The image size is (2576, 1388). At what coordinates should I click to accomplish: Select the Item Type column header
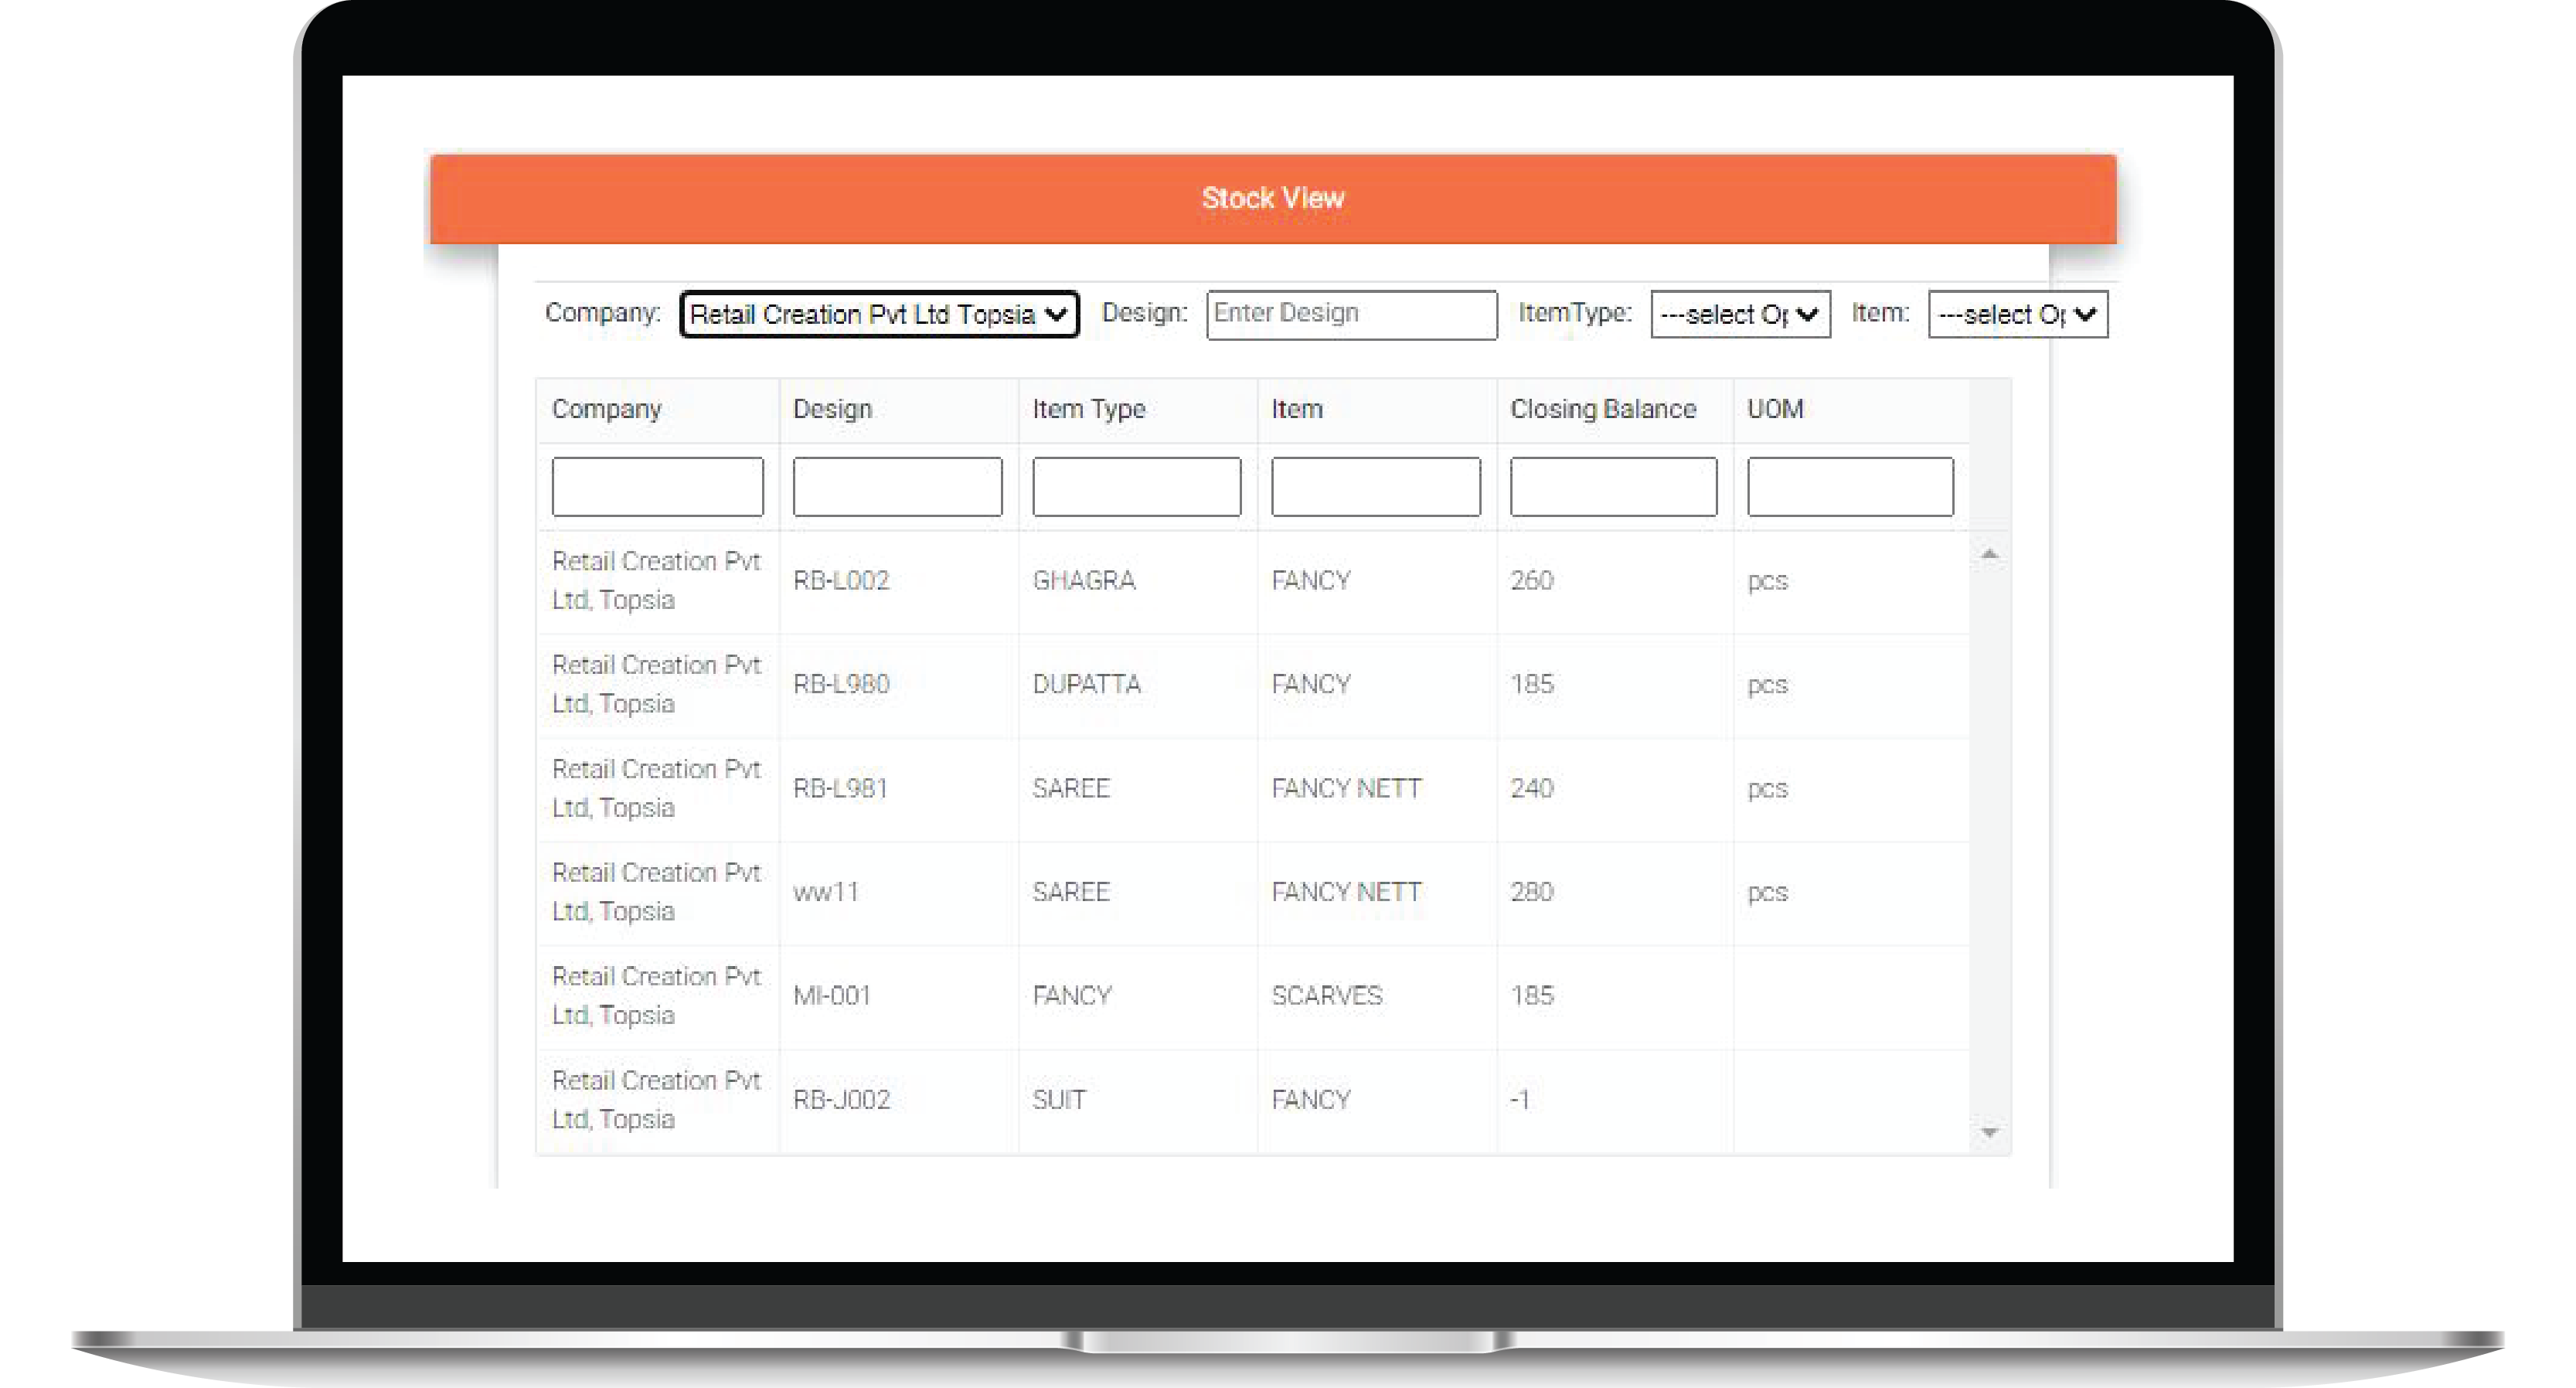coord(1089,409)
